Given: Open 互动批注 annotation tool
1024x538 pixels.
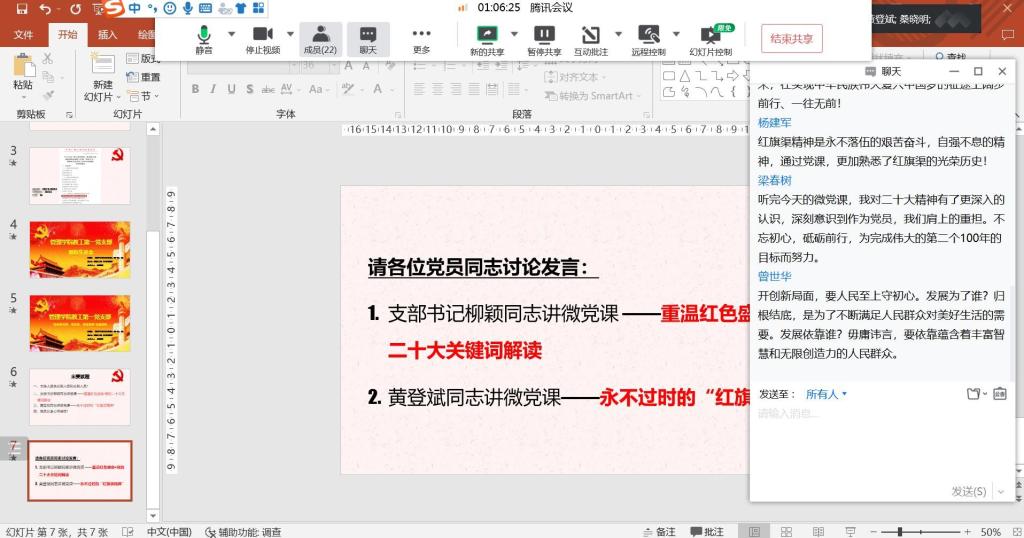Looking at the screenshot, I should 591,39.
